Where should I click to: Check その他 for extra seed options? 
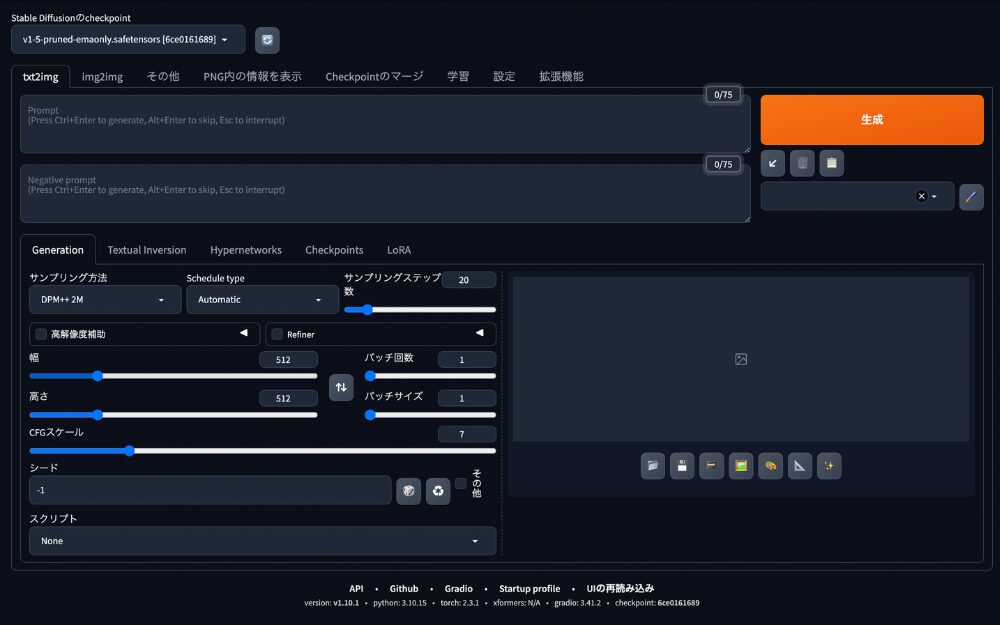pyautogui.click(x=461, y=486)
